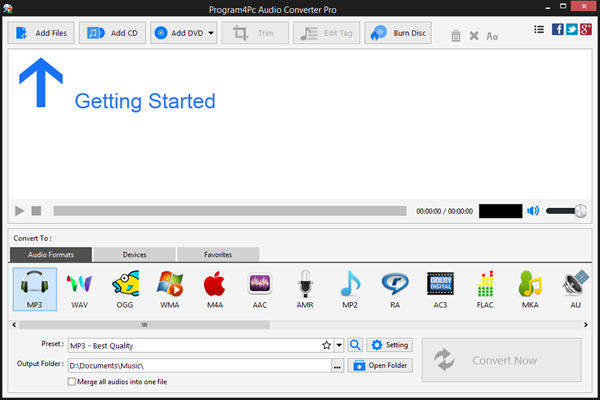
Task: Mark preset as favorite with star
Action: tap(326, 346)
